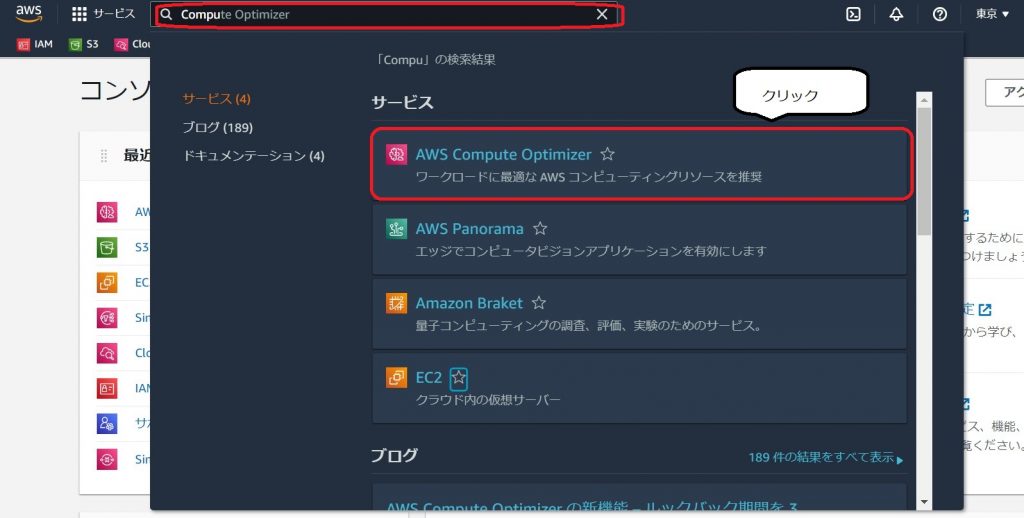Click the エッジでコンピュータビジョン description text
The image size is (1024, 518).
pyautogui.click(x=590, y=251)
